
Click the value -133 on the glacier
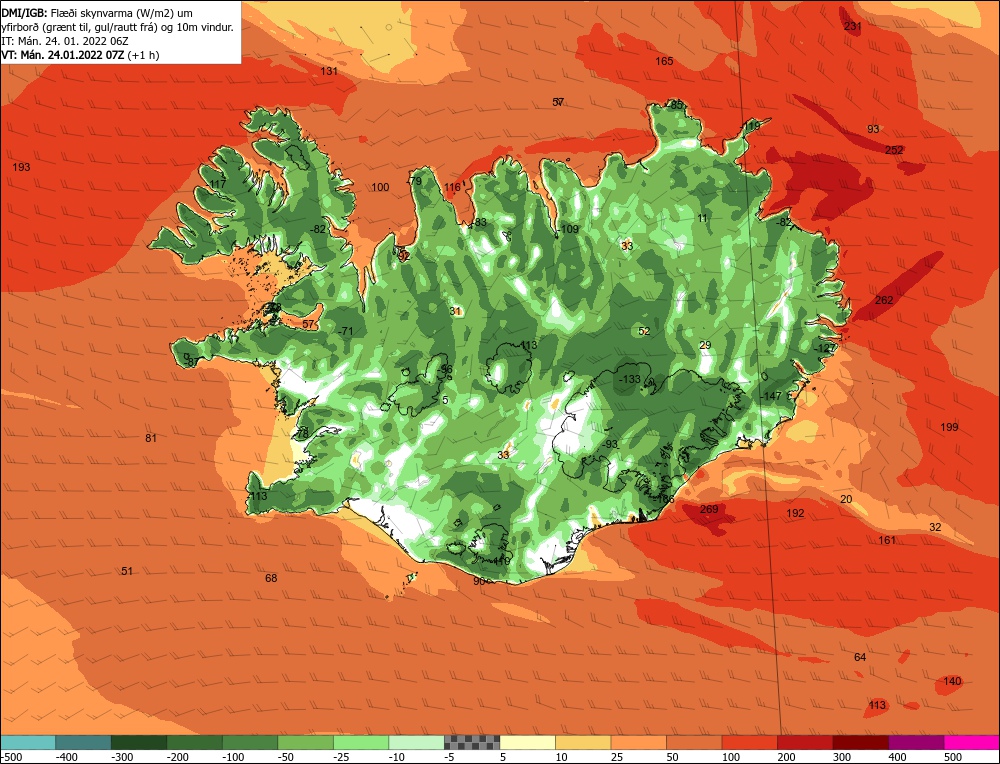(x=629, y=379)
